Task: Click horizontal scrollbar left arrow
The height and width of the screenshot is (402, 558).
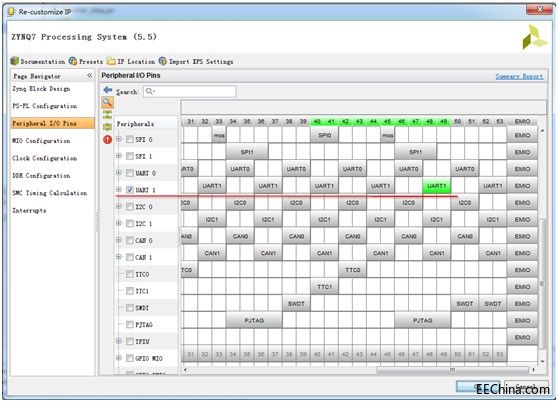Action: pos(185,370)
